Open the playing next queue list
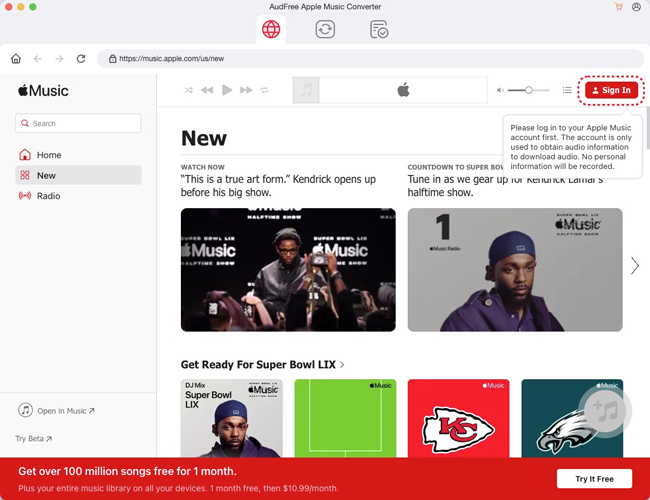650x500 pixels. pyautogui.click(x=567, y=90)
